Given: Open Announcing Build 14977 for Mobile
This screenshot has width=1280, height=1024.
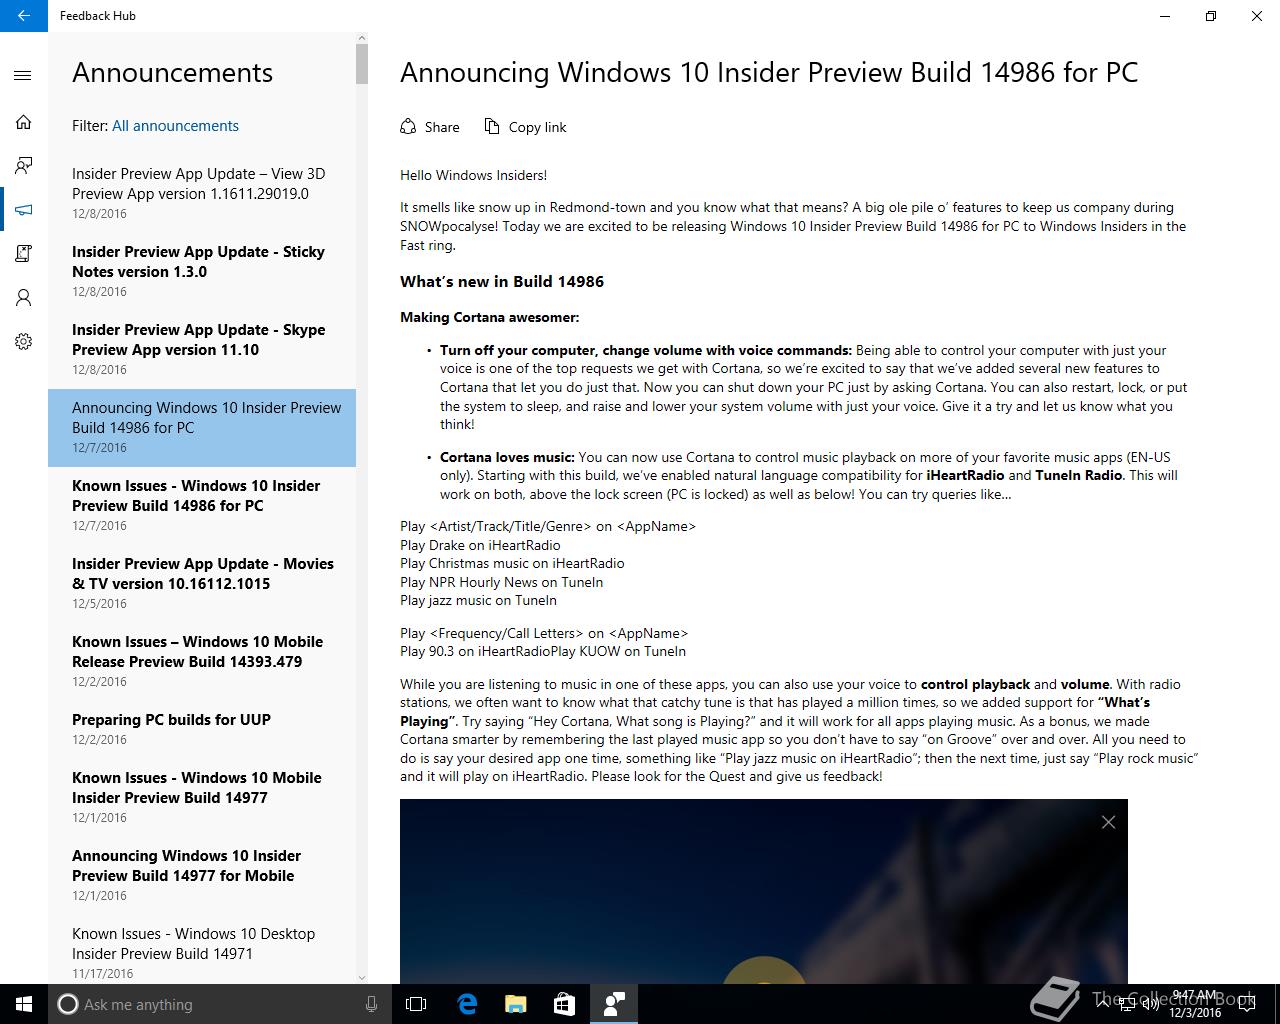Looking at the screenshot, I should point(202,876).
